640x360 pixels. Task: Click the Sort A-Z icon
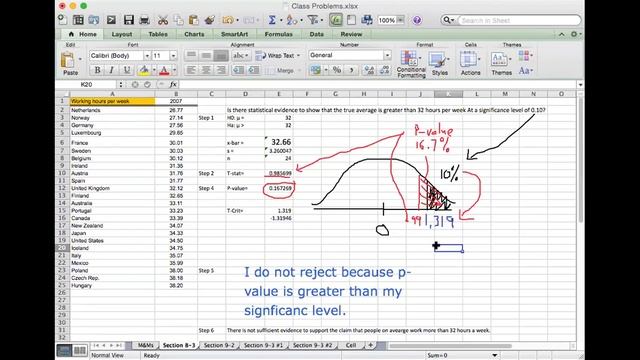291,20
